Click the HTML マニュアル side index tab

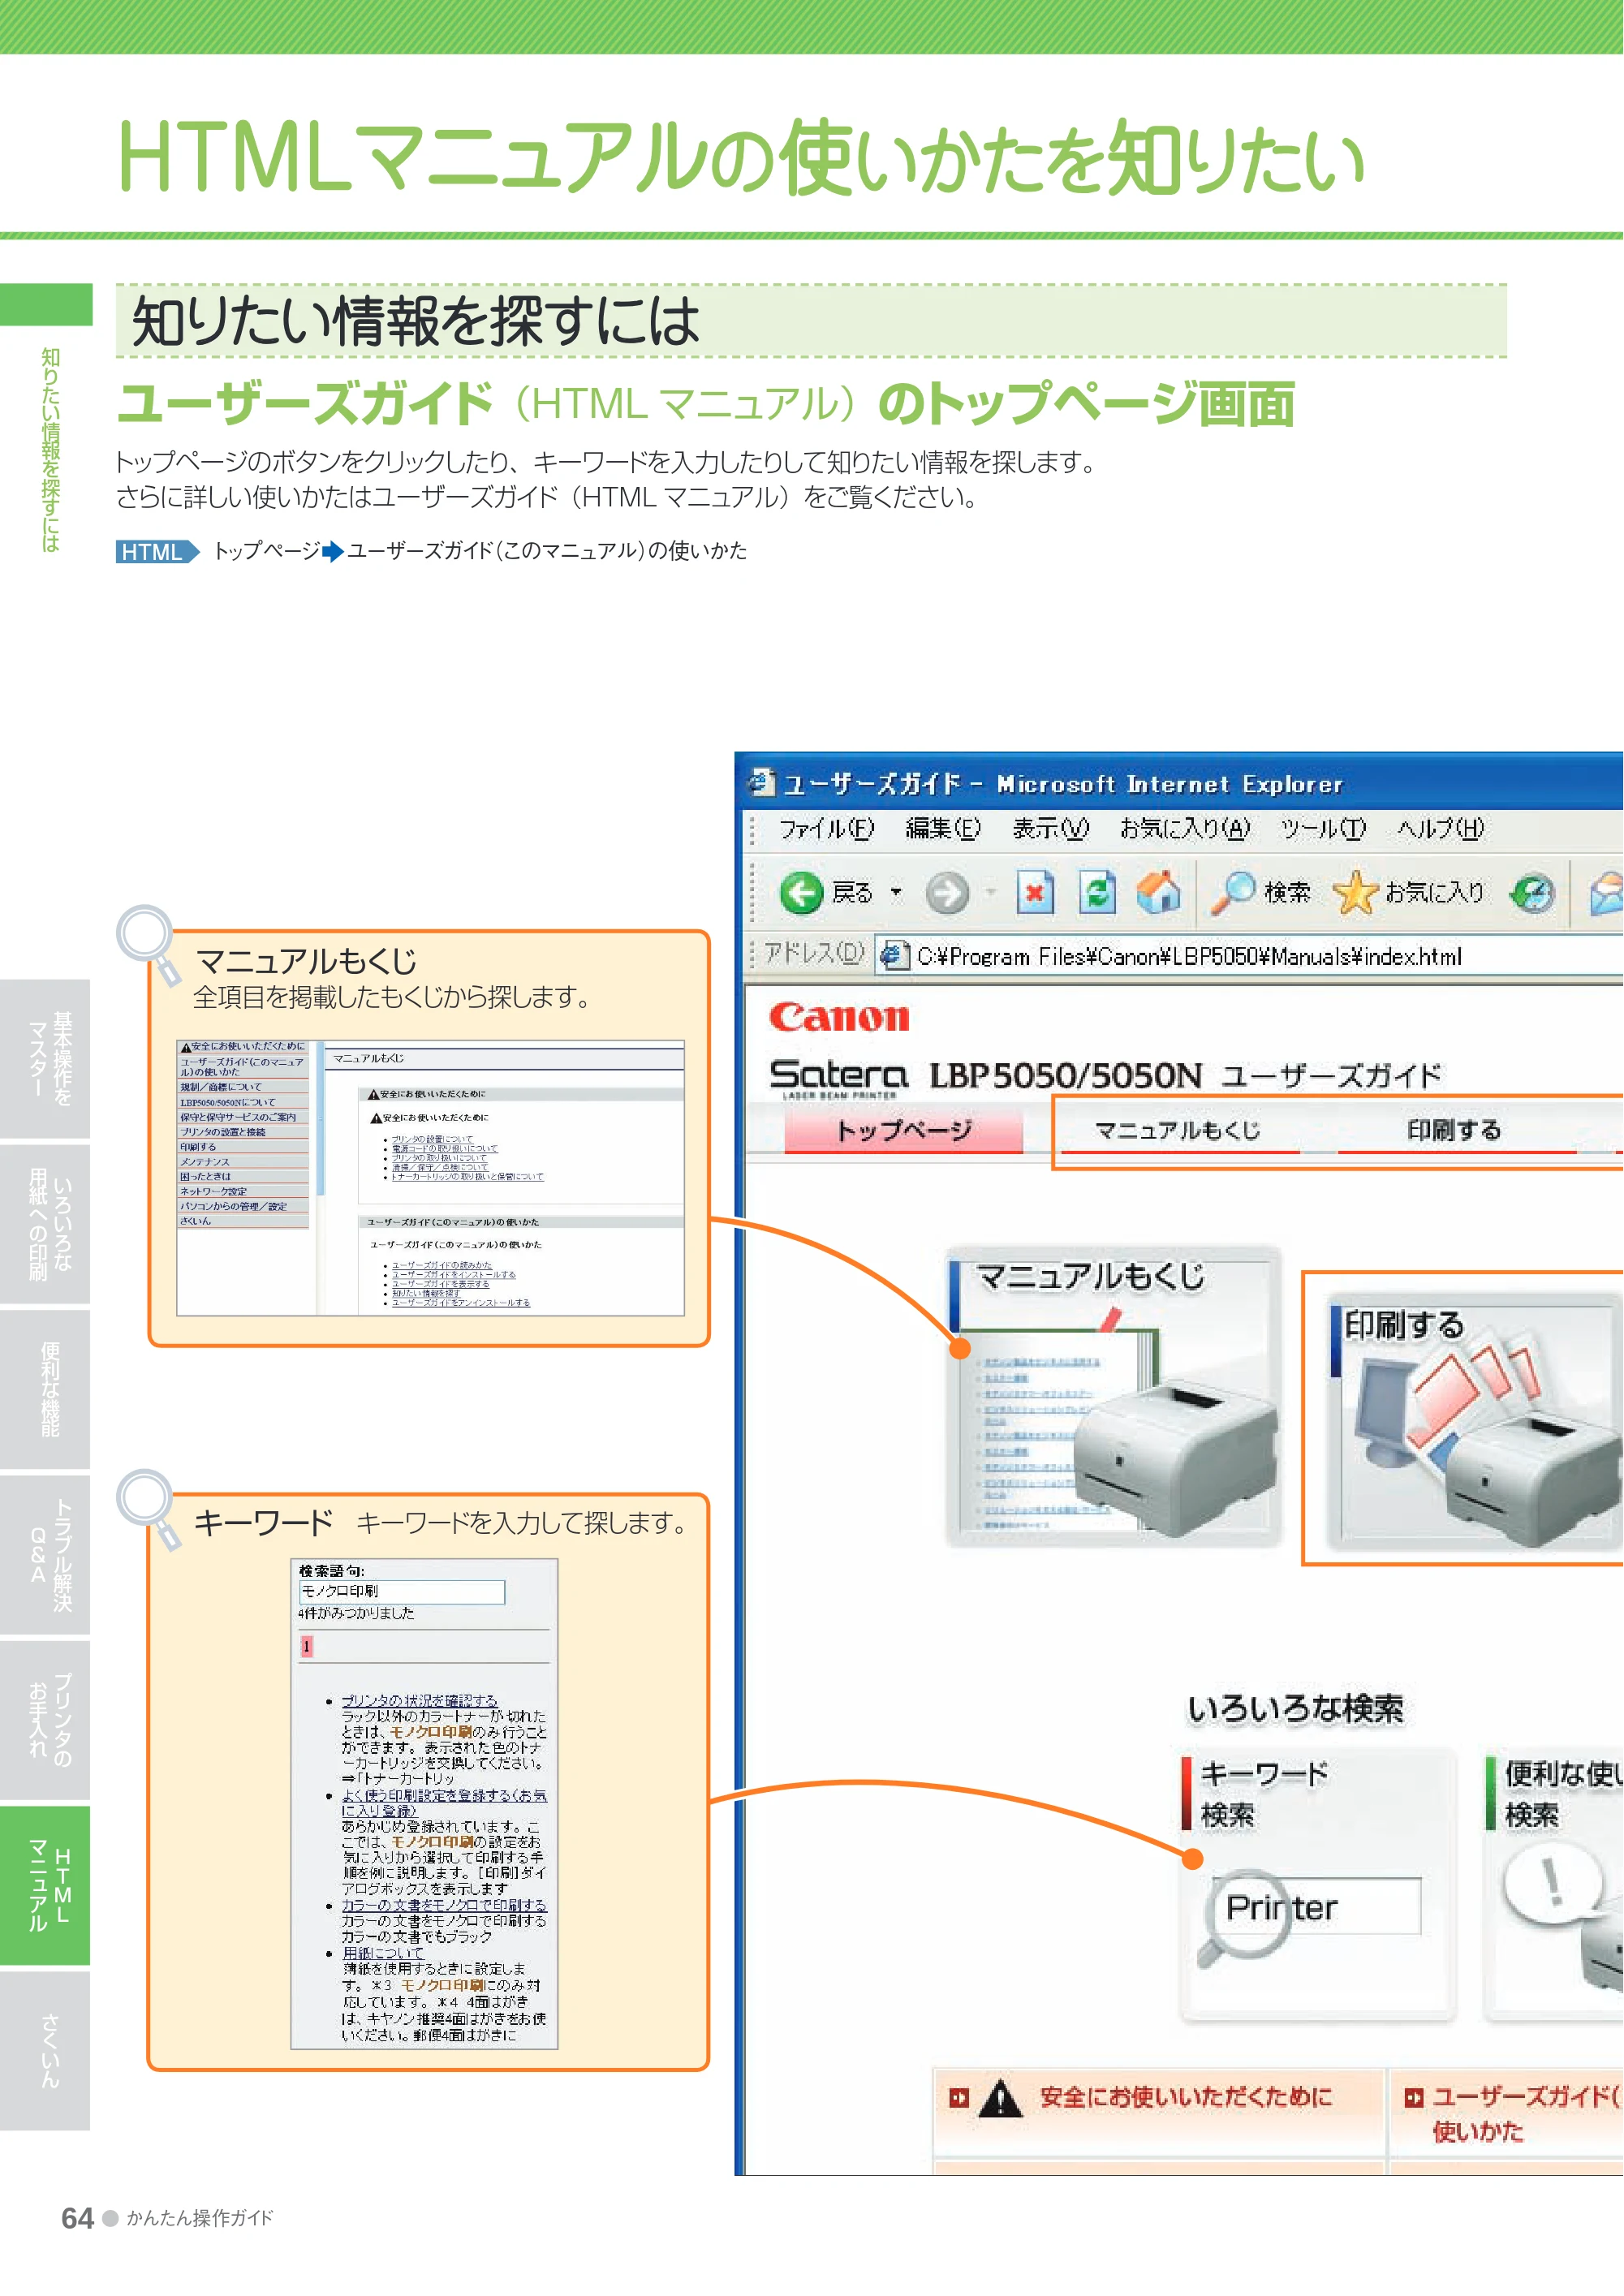(x=45, y=1885)
